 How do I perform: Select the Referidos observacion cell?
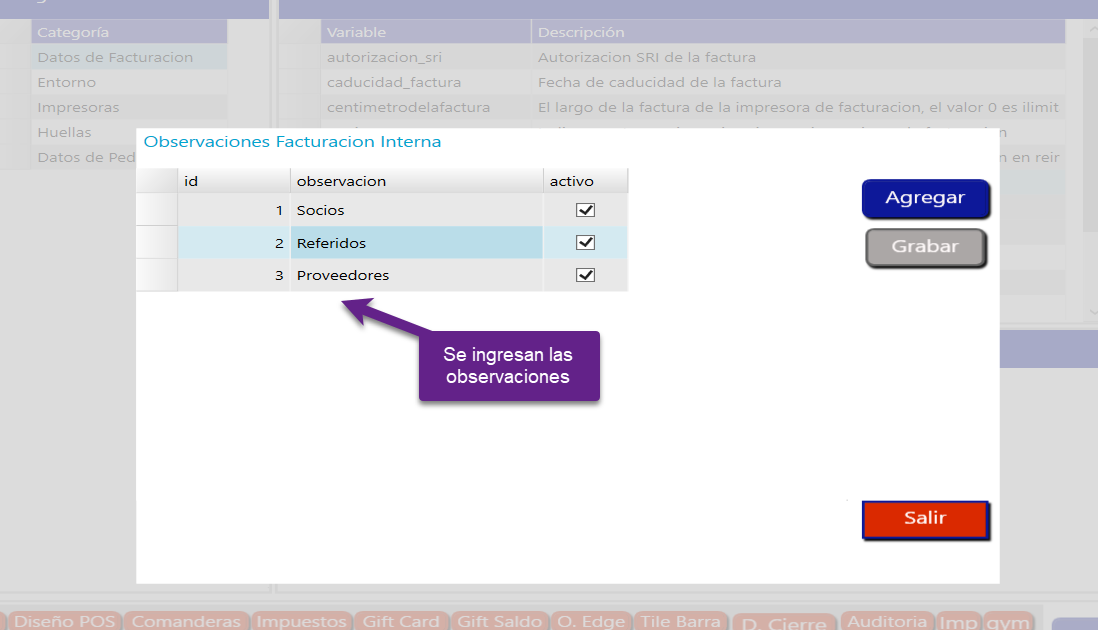point(416,243)
